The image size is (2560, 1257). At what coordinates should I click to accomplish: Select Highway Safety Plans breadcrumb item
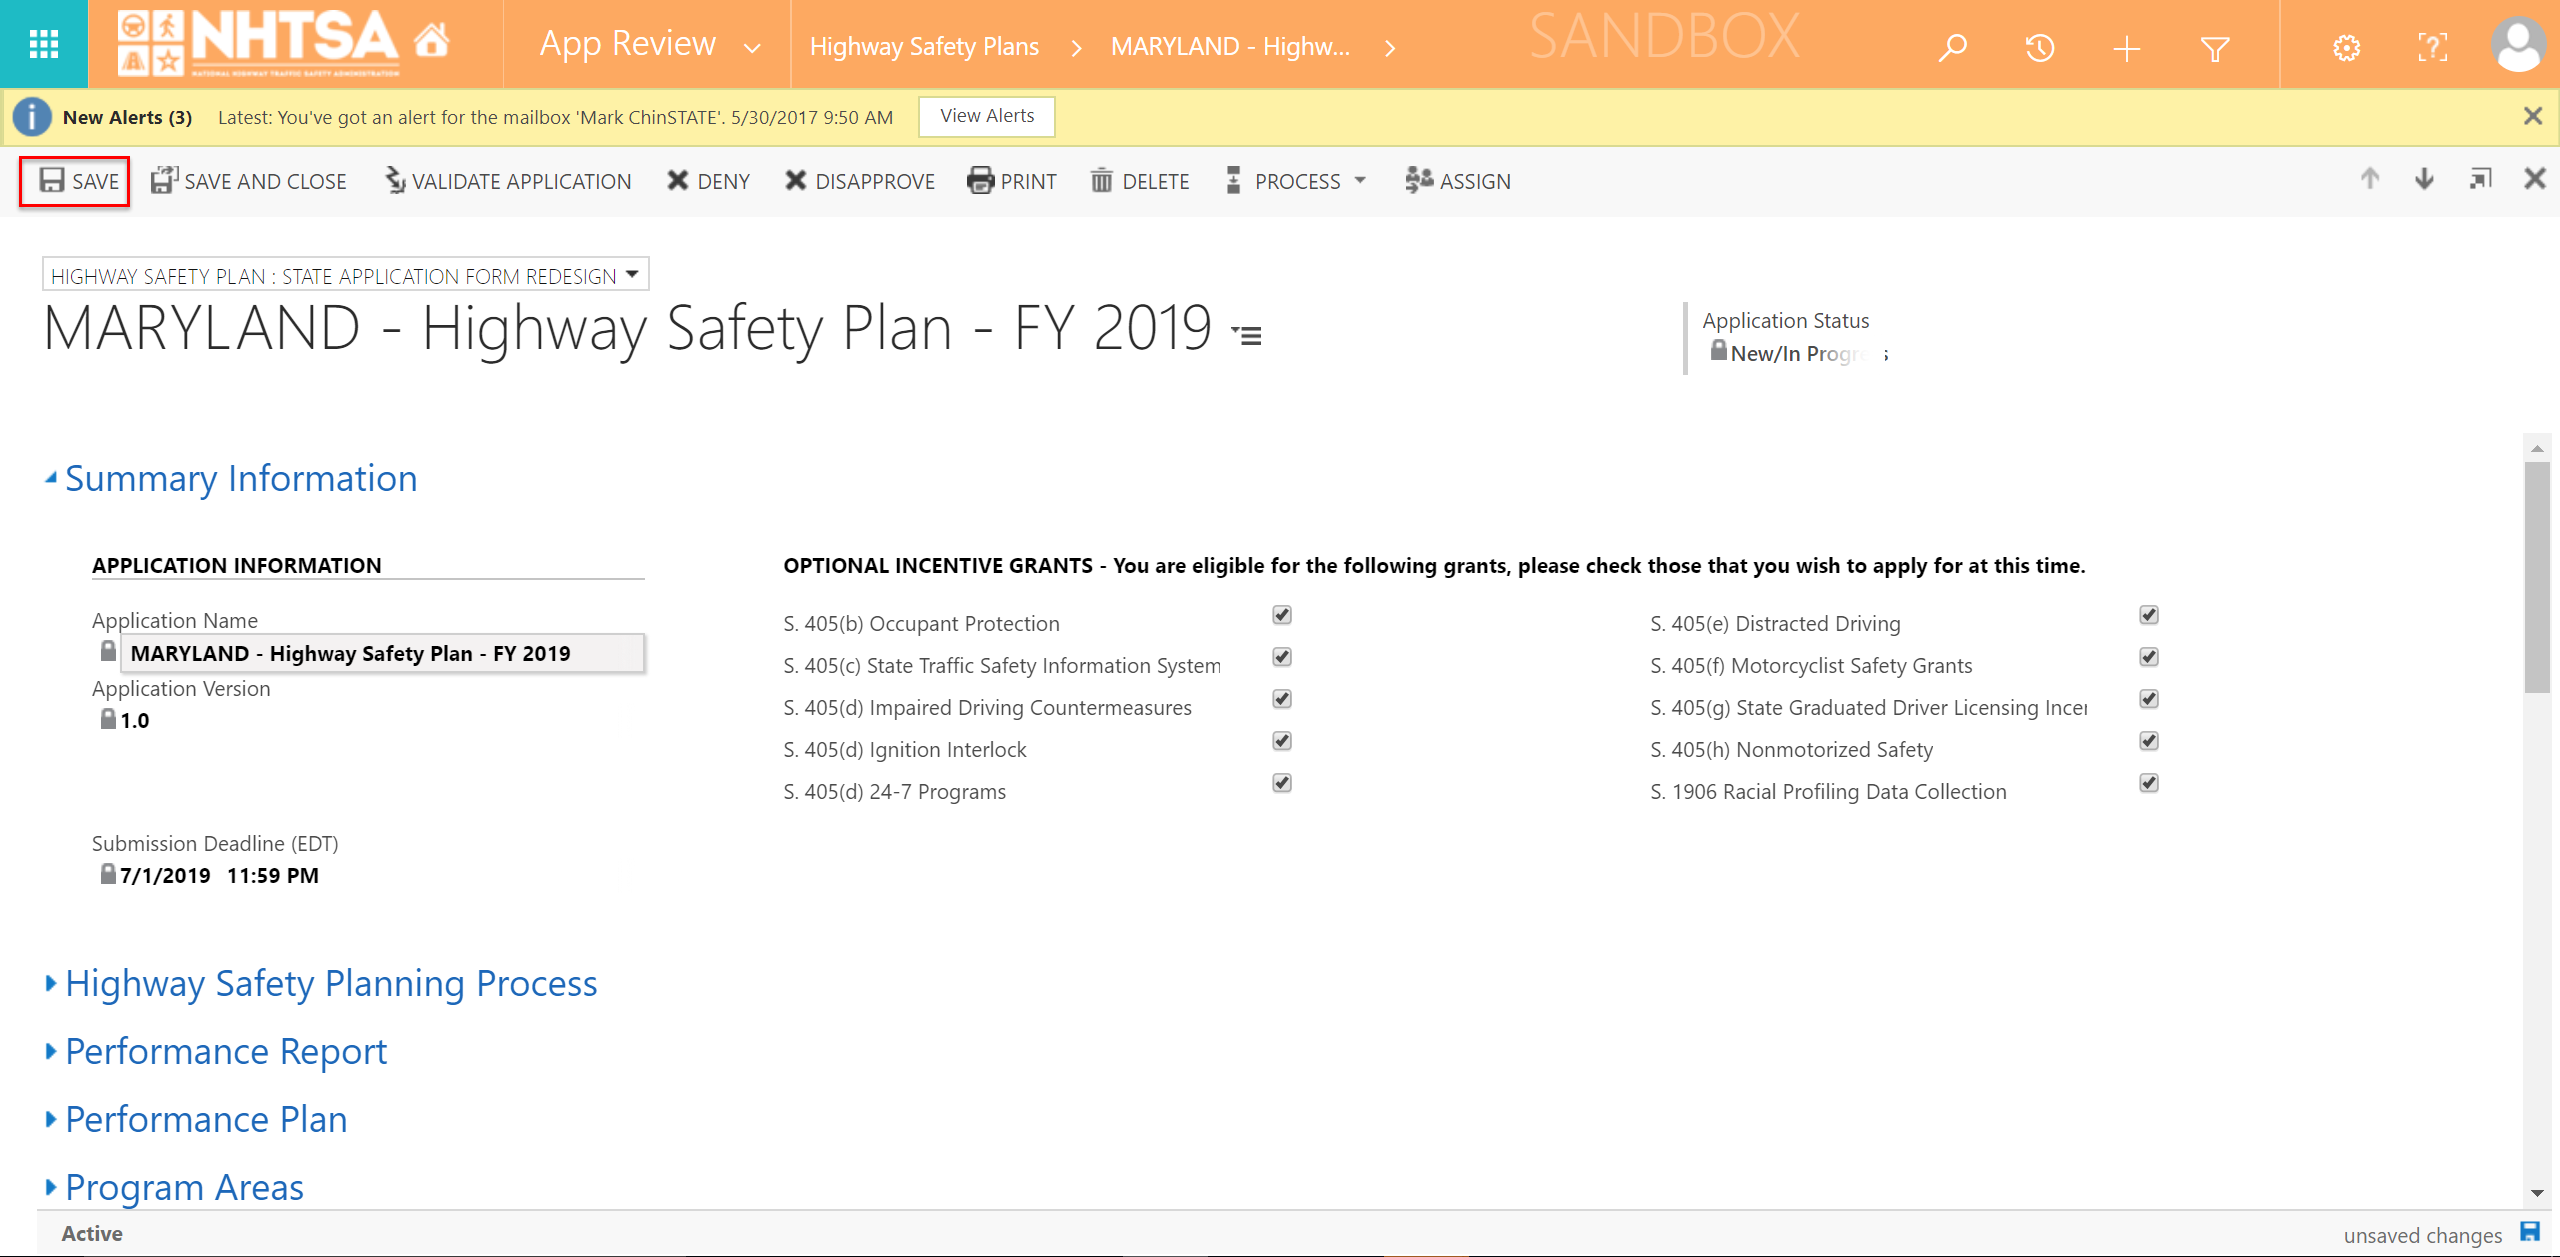pyautogui.click(x=924, y=46)
